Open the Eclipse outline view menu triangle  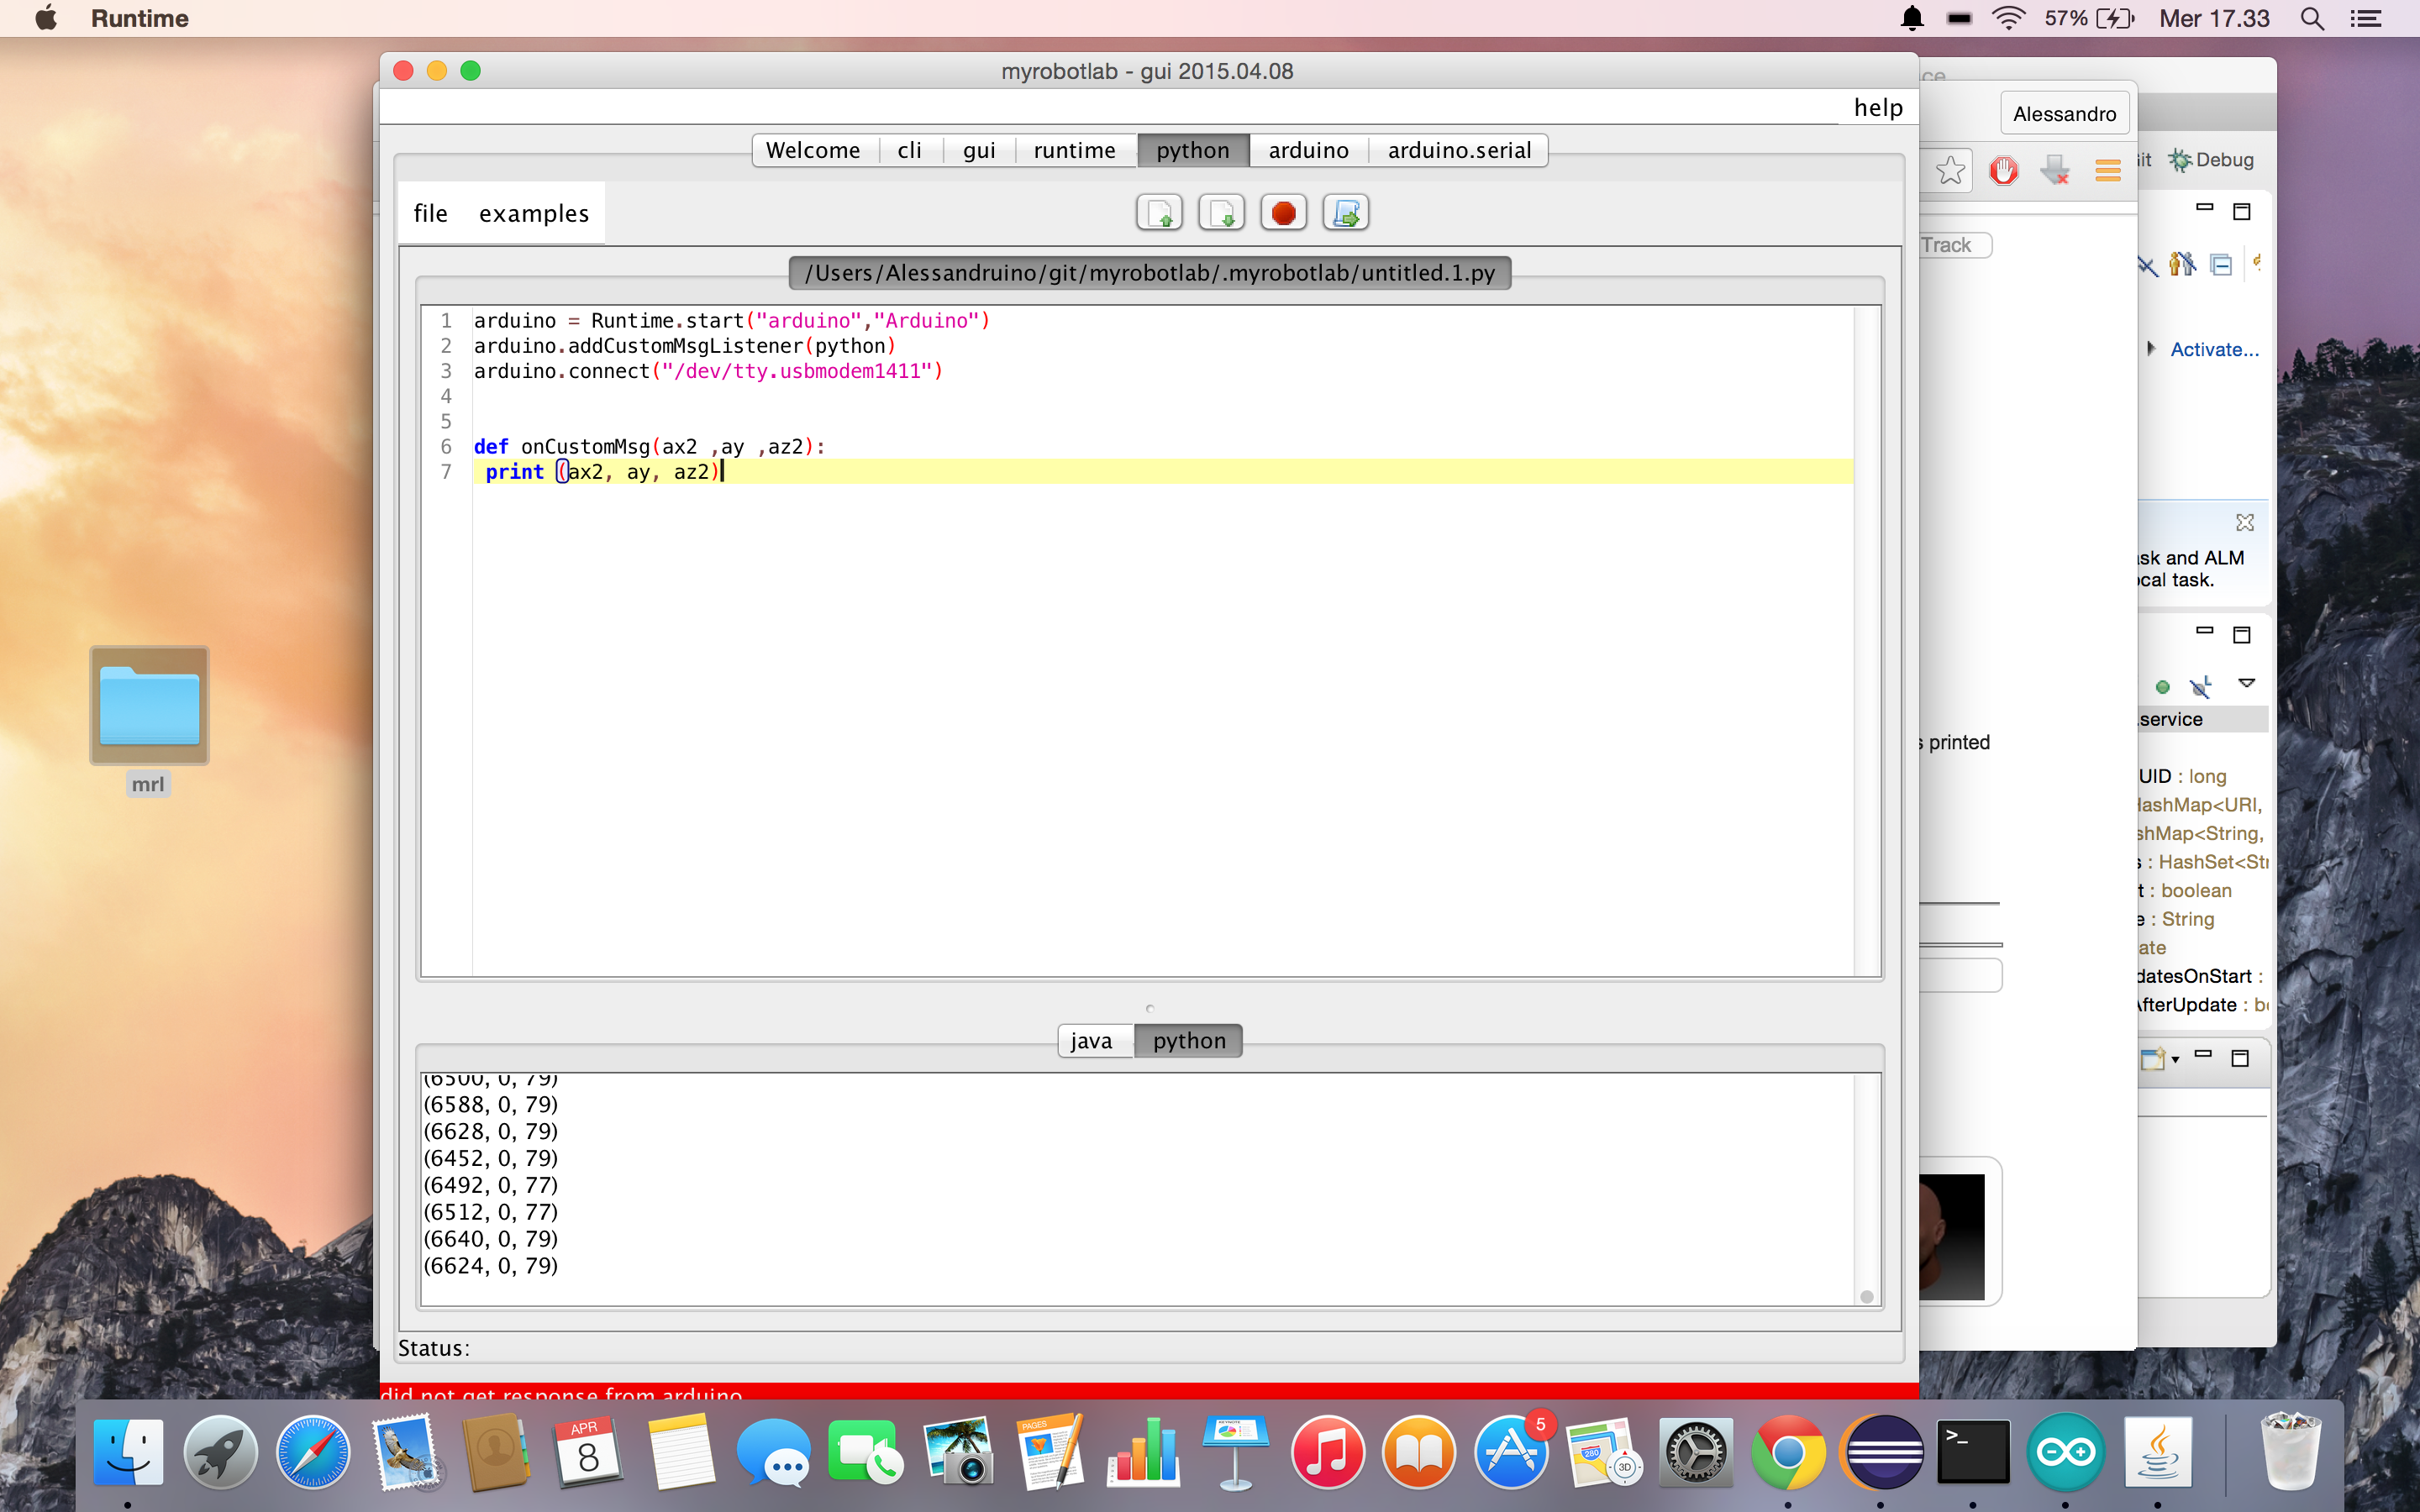2246,683
